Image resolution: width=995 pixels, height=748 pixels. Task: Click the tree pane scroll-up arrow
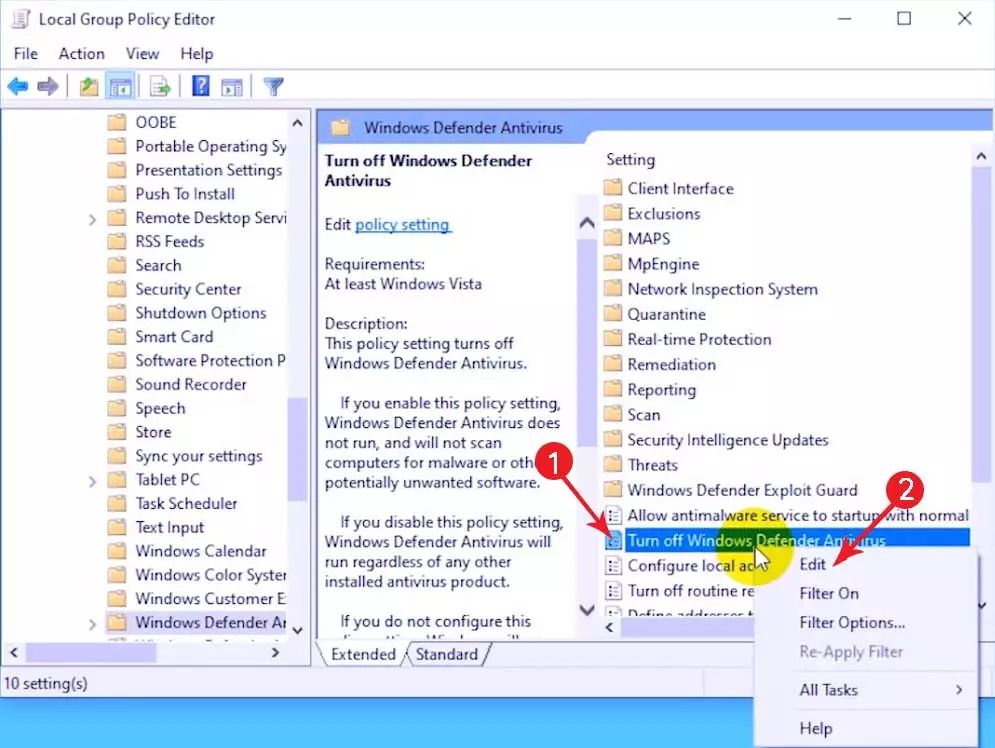click(297, 122)
